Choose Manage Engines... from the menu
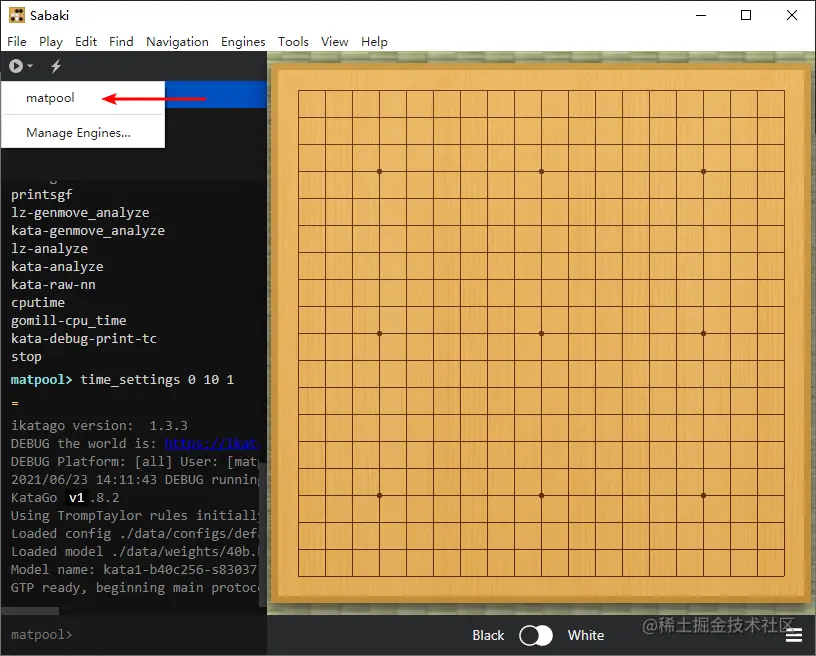 pyautogui.click(x=83, y=133)
